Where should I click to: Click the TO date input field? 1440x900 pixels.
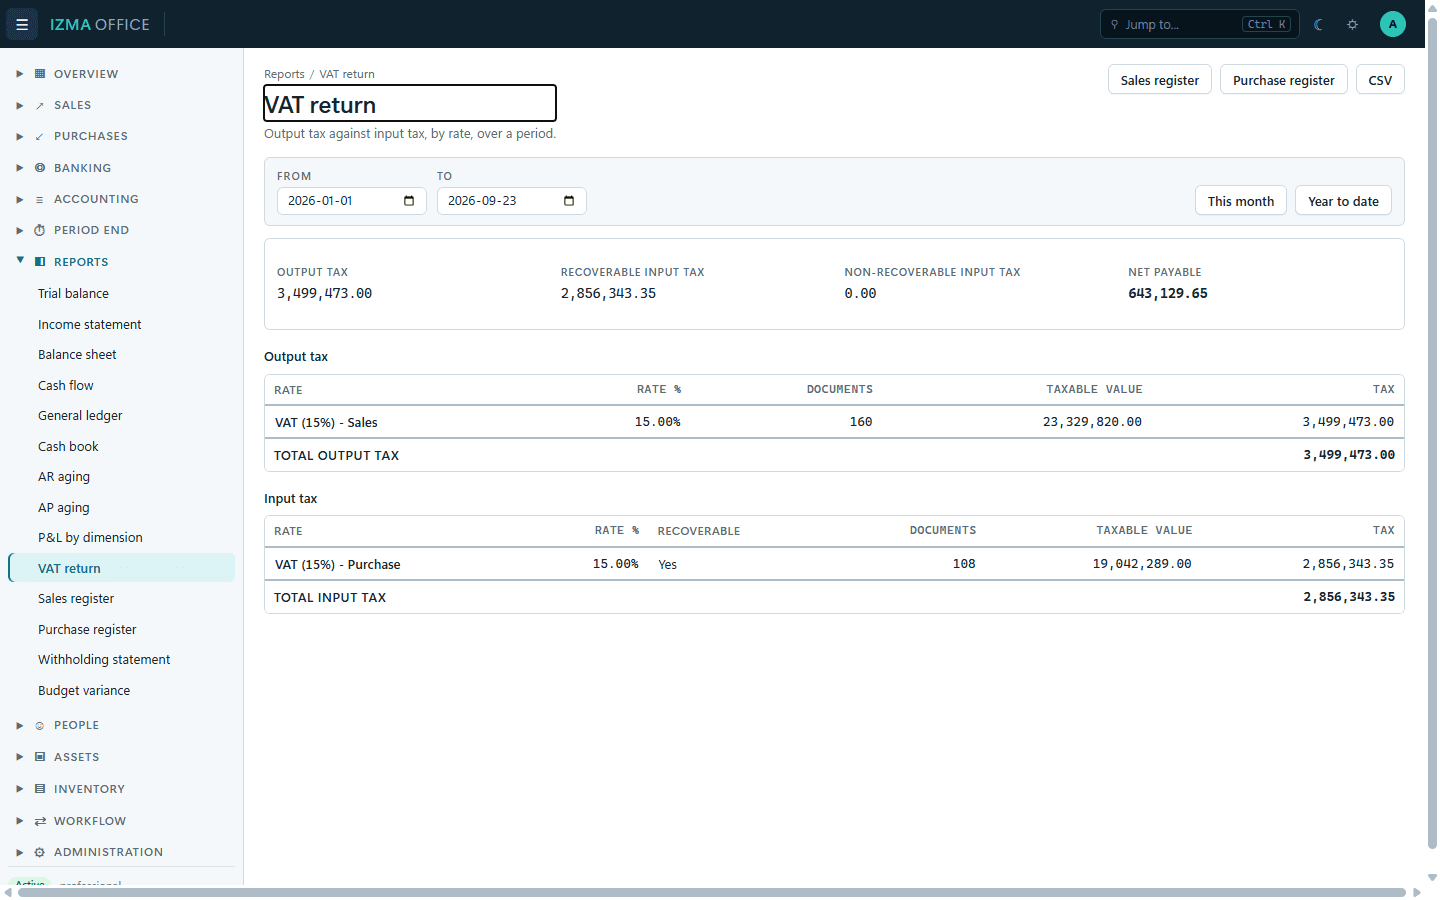512,201
